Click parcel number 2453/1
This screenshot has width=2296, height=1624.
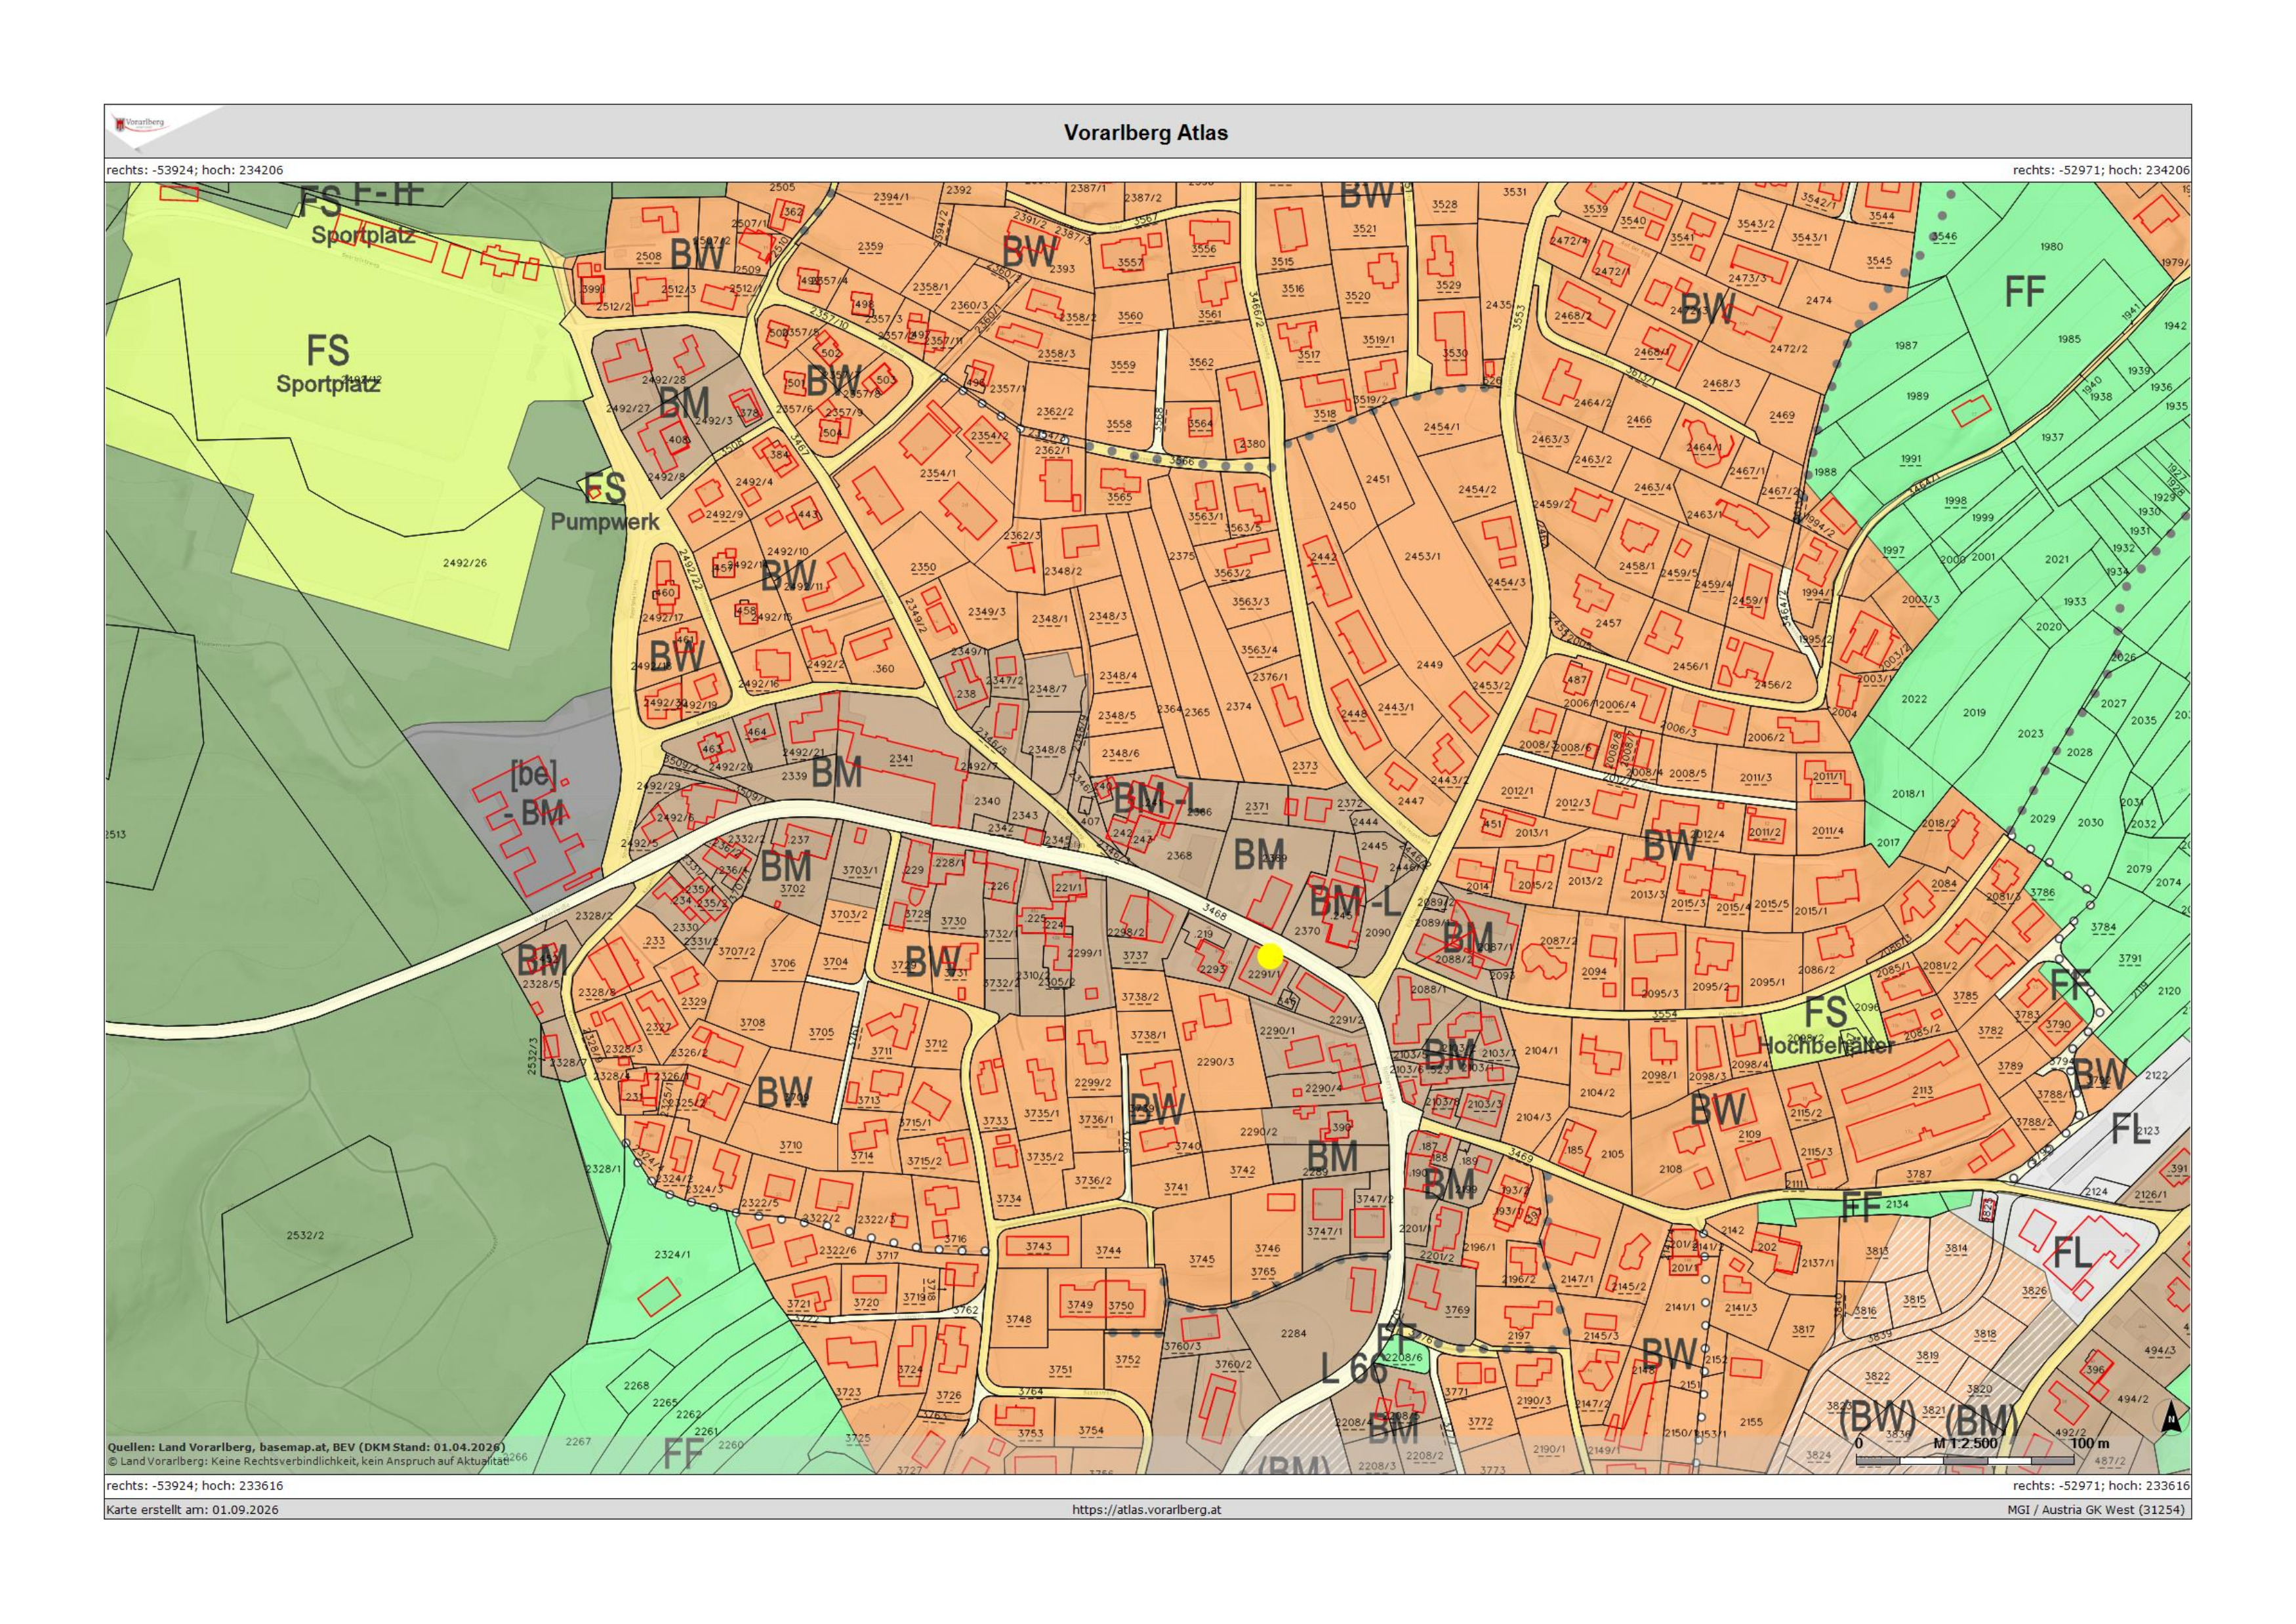[x=1422, y=556]
